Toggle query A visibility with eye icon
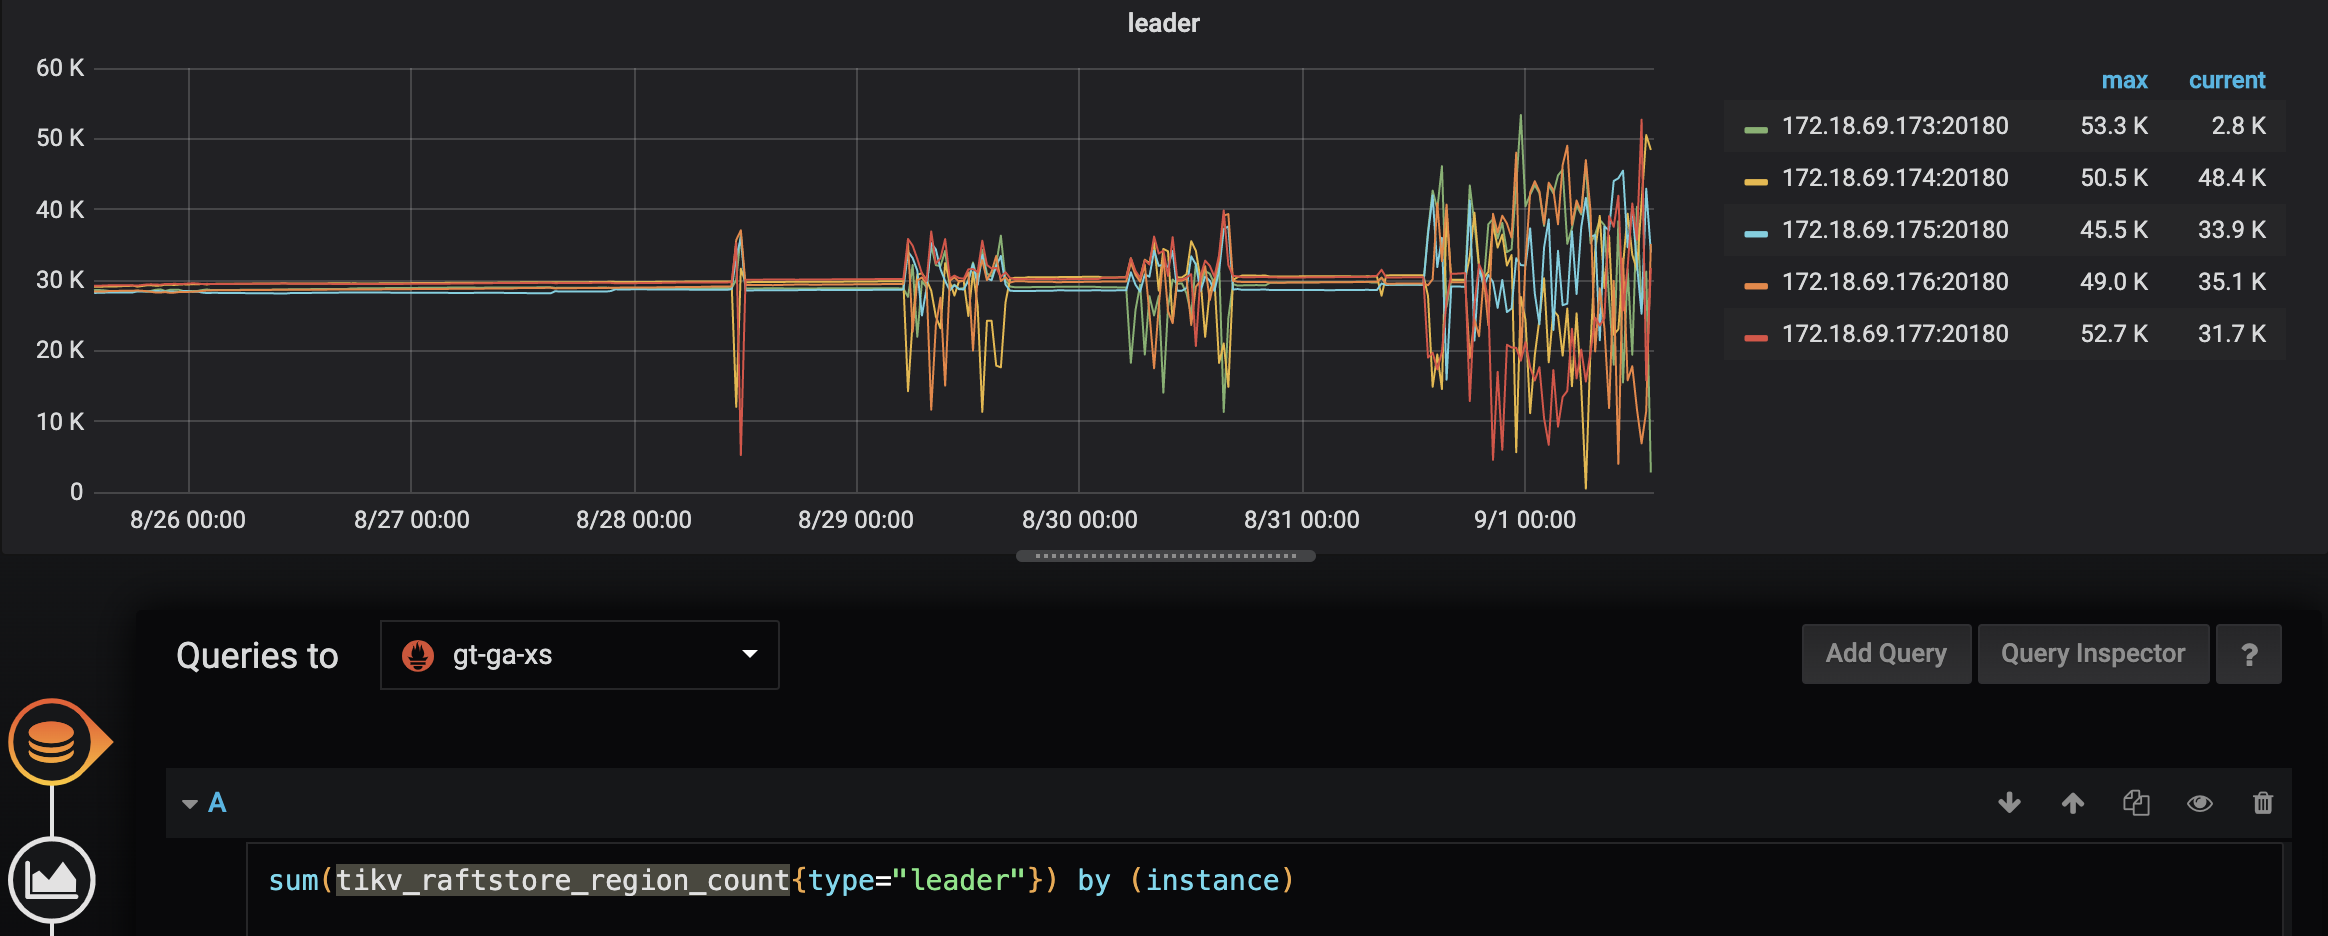Screen dimensions: 2328x936 tap(2200, 803)
